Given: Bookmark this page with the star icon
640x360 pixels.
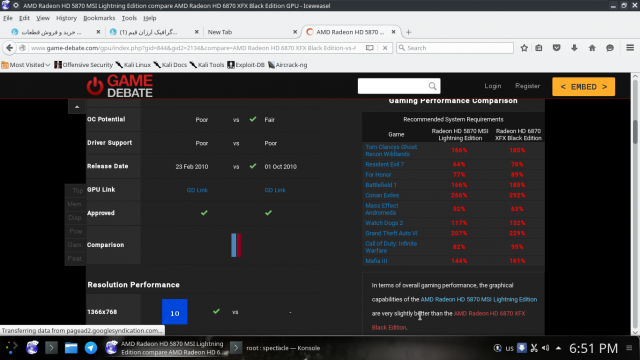Looking at the screenshot, I should coord(524,48).
